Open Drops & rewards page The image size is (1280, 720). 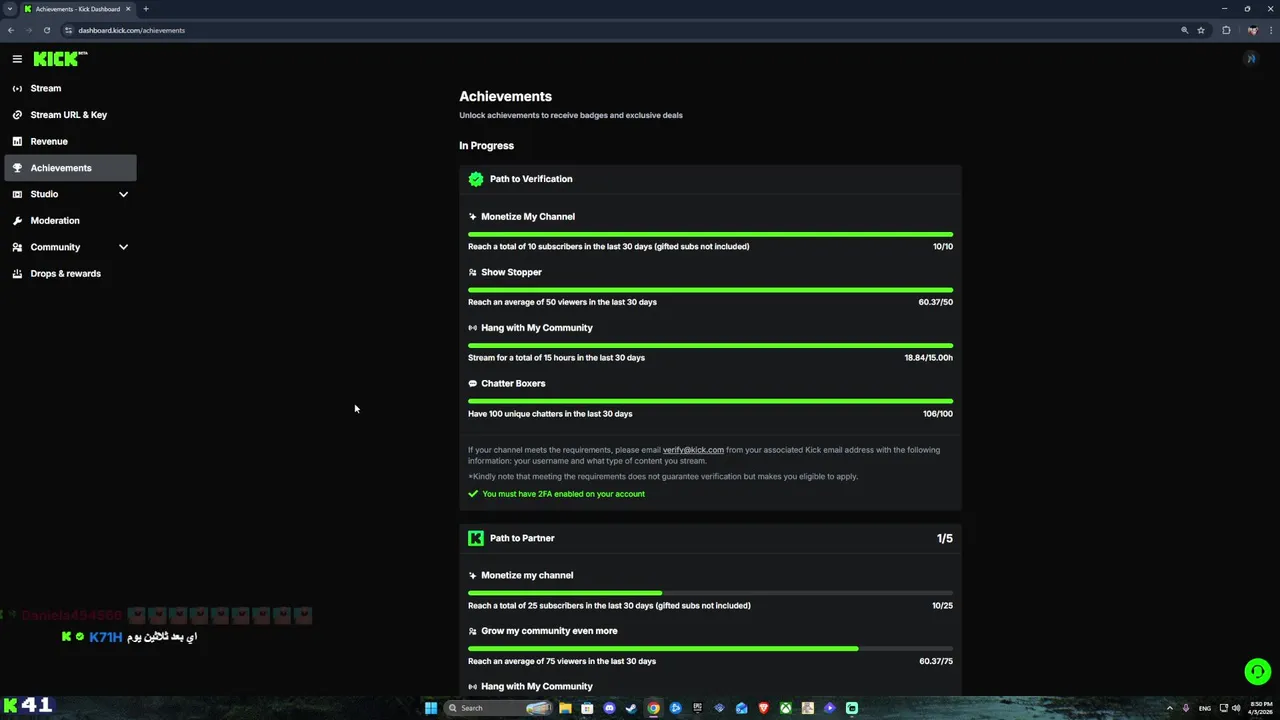point(70,274)
